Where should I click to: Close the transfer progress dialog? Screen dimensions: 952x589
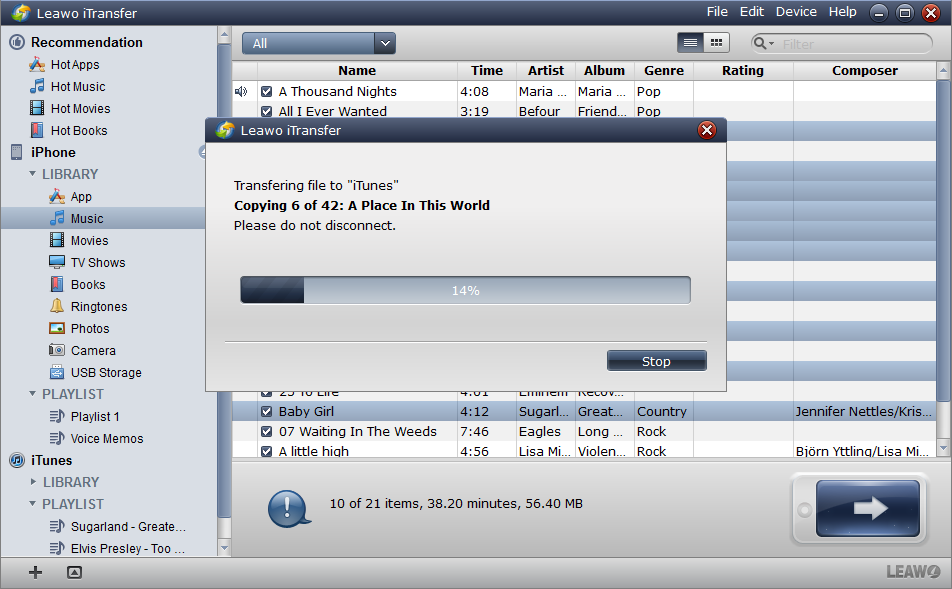click(x=707, y=130)
